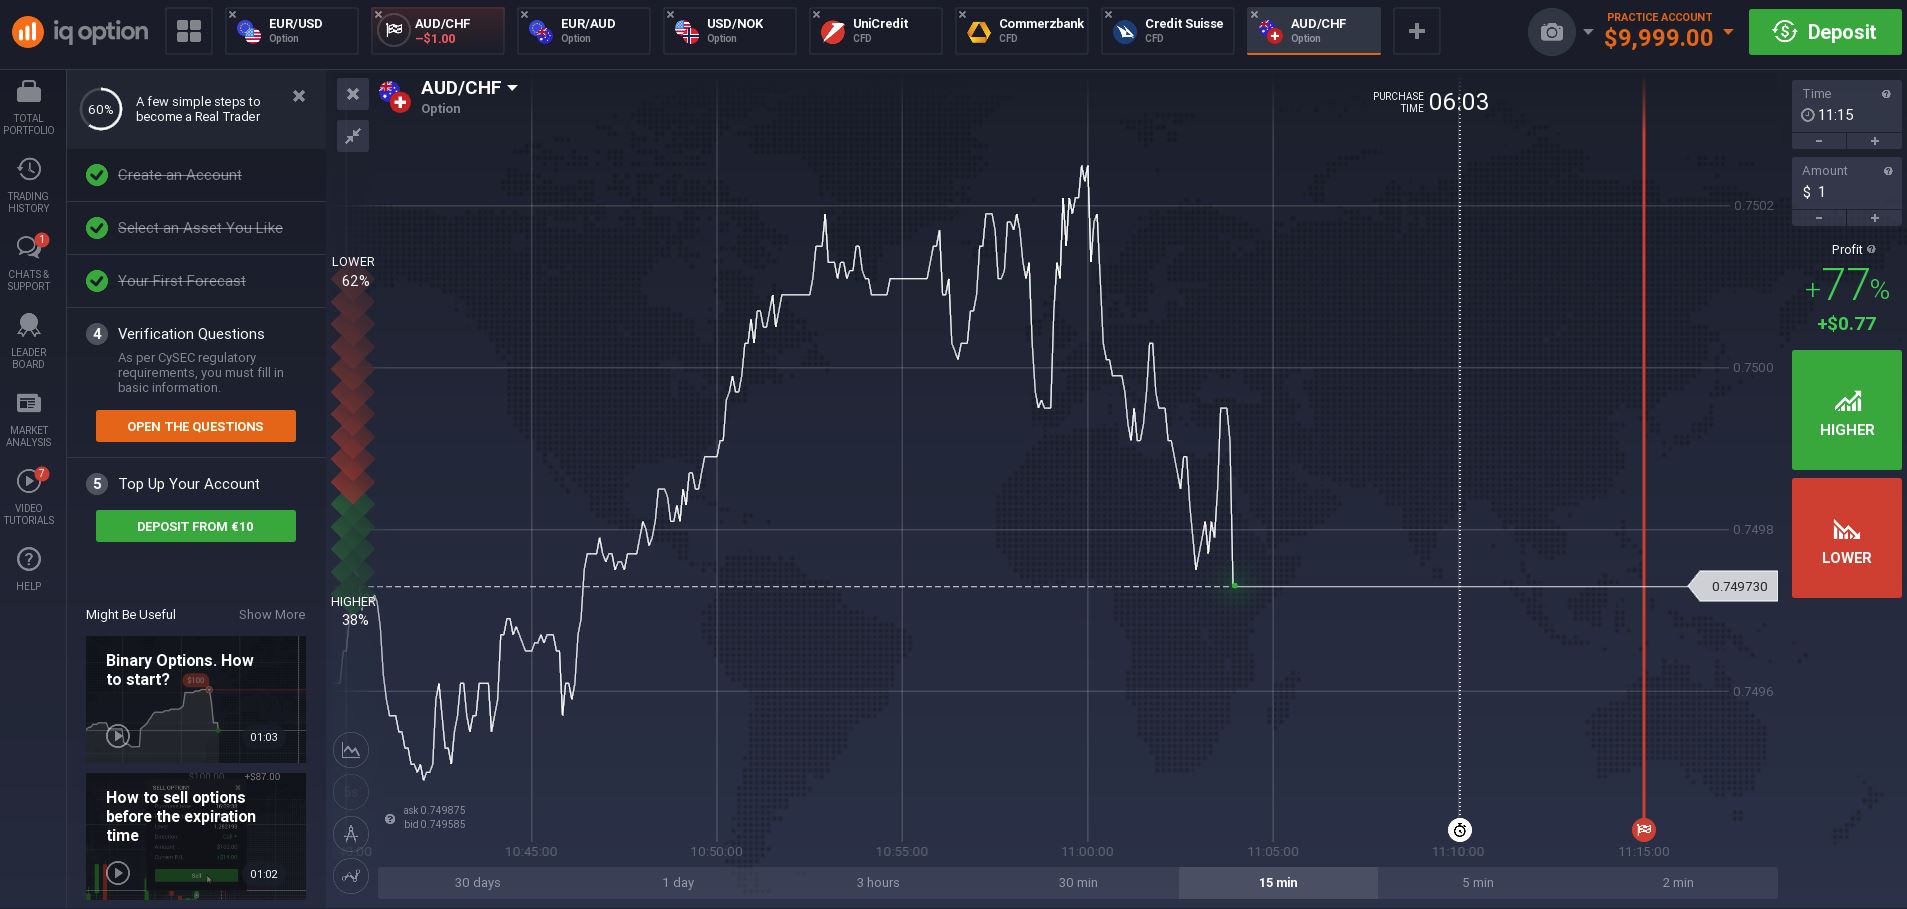Switch to UniCredit CFD tab
Viewport: 1907px width, 909px height.
tap(876, 31)
